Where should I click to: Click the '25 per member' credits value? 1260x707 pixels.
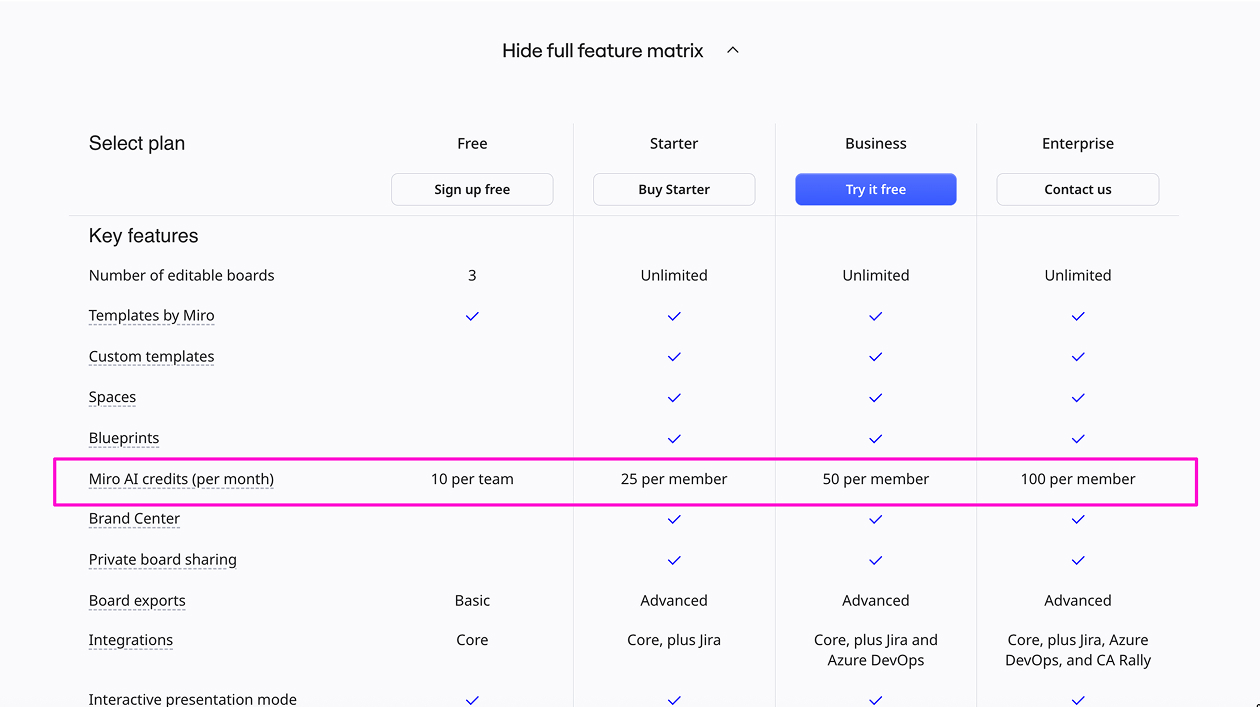click(x=674, y=479)
